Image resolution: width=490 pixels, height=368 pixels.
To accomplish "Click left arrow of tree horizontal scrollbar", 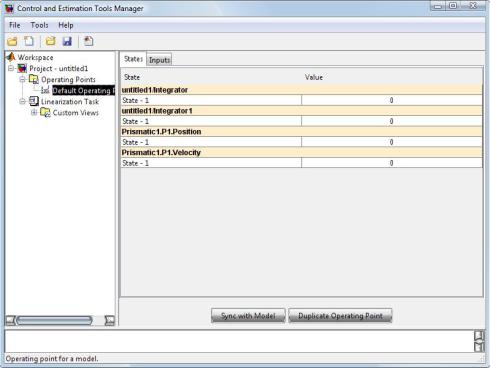I will point(10,320).
